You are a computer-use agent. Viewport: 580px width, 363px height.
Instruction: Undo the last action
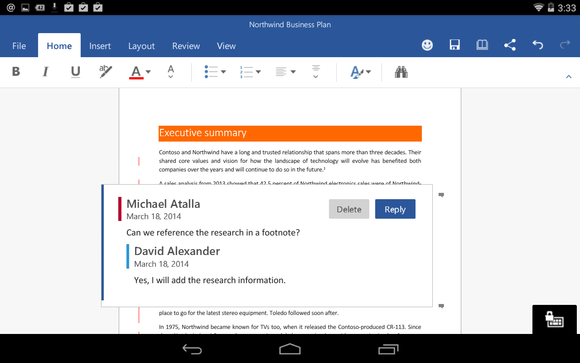point(538,45)
